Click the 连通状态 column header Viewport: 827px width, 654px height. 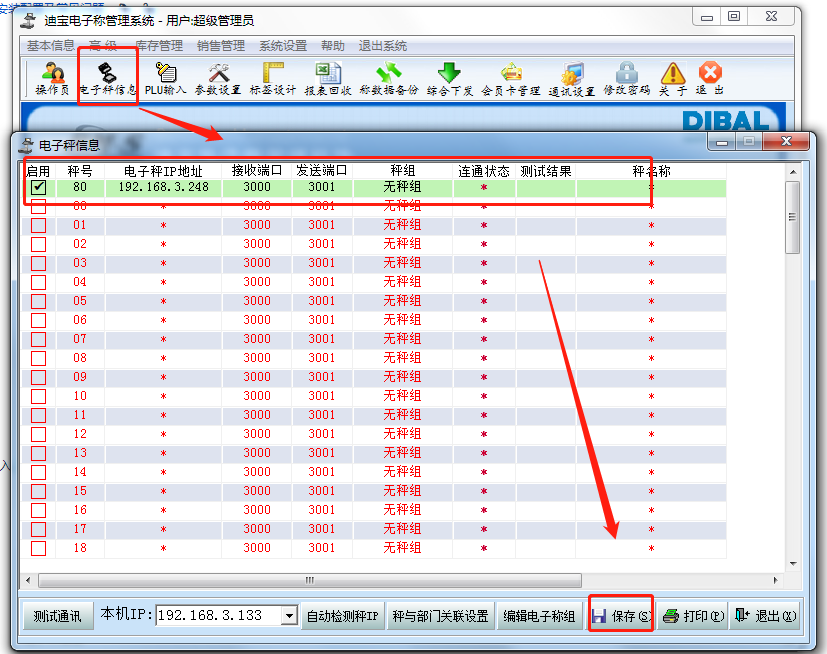(x=484, y=171)
